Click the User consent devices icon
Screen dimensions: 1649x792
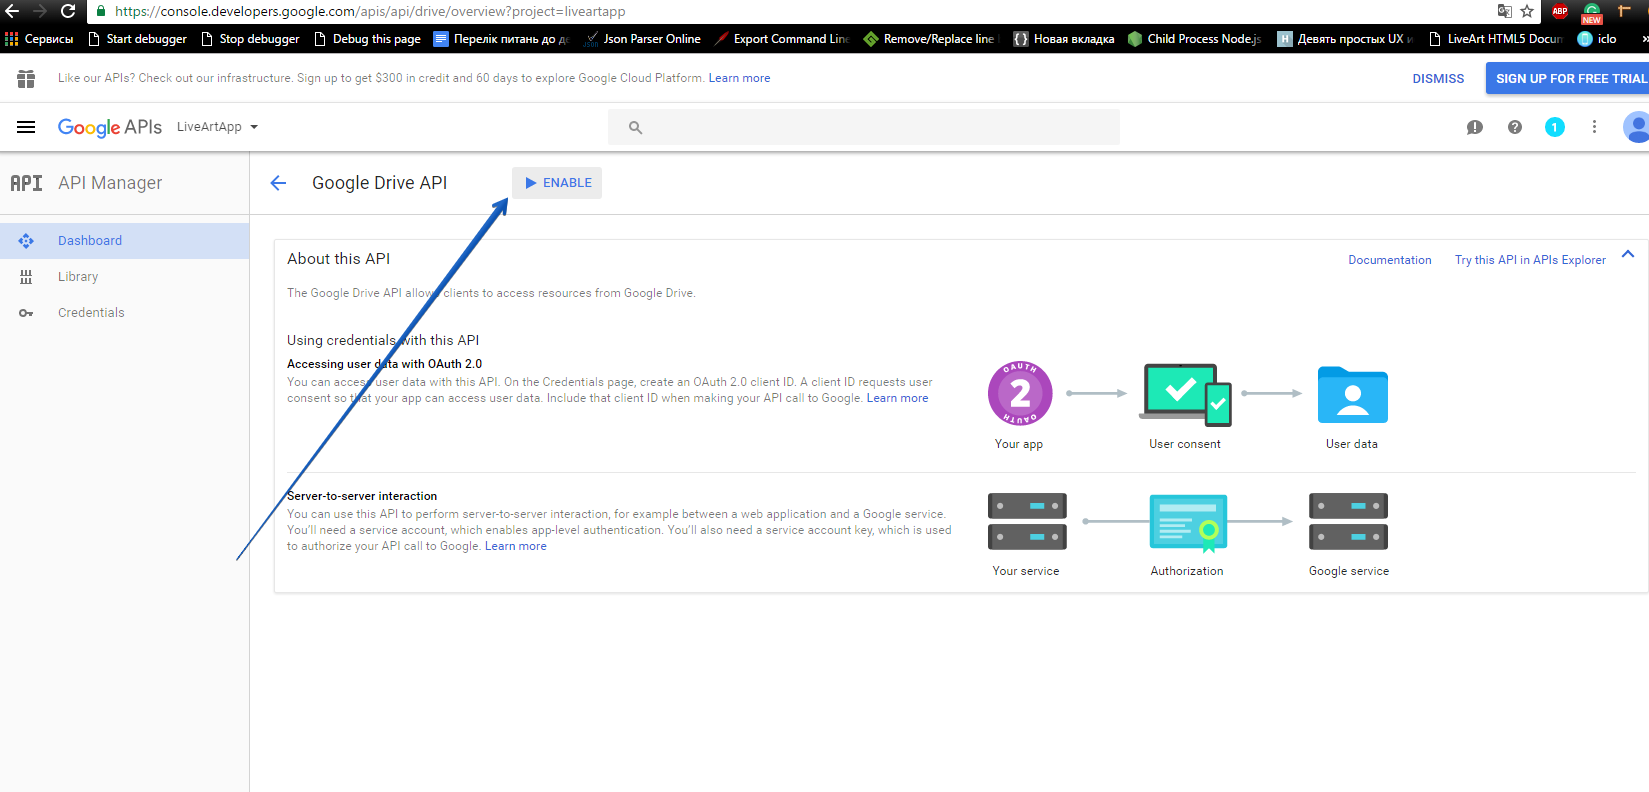[x=1185, y=394]
